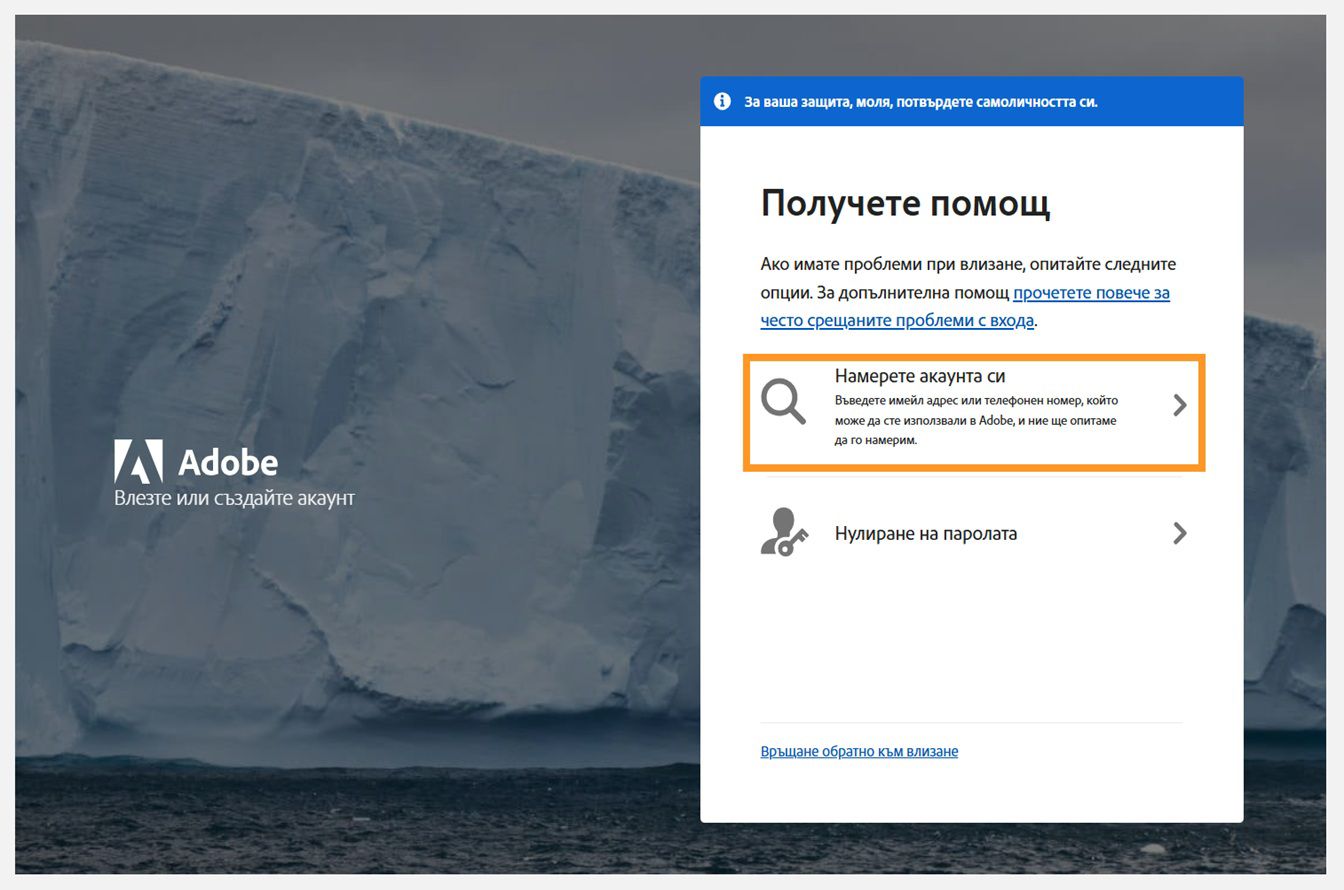Select the 'Получете помощ' heading
This screenshot has height=890, width=1344.
tap(907, 204)
